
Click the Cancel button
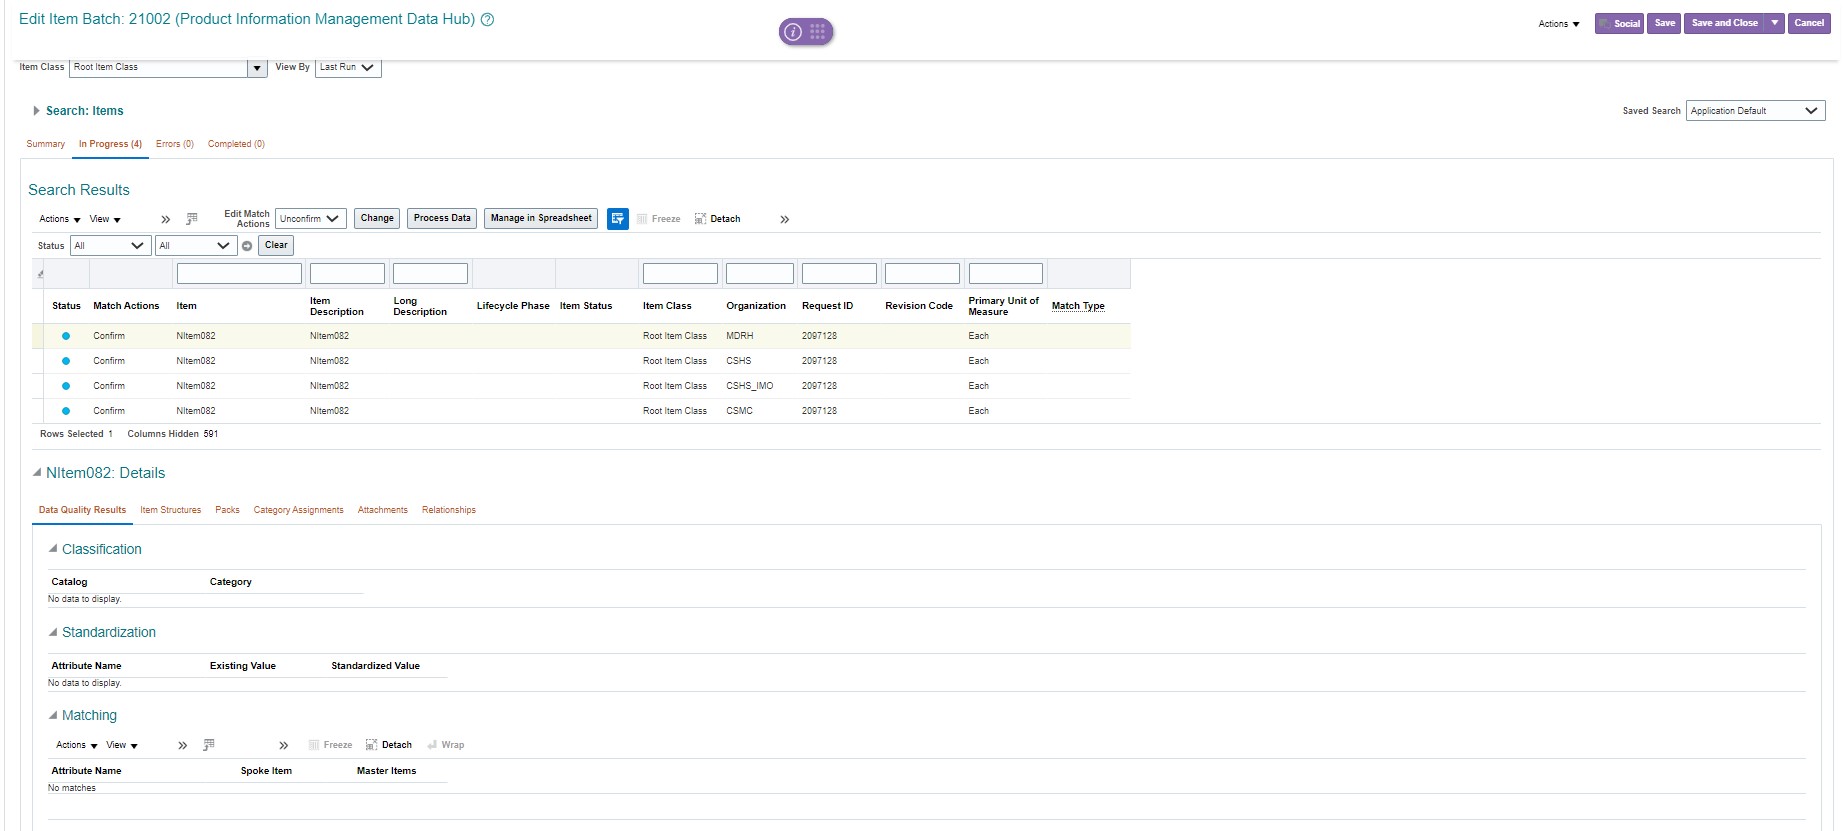pos(1809,23)
